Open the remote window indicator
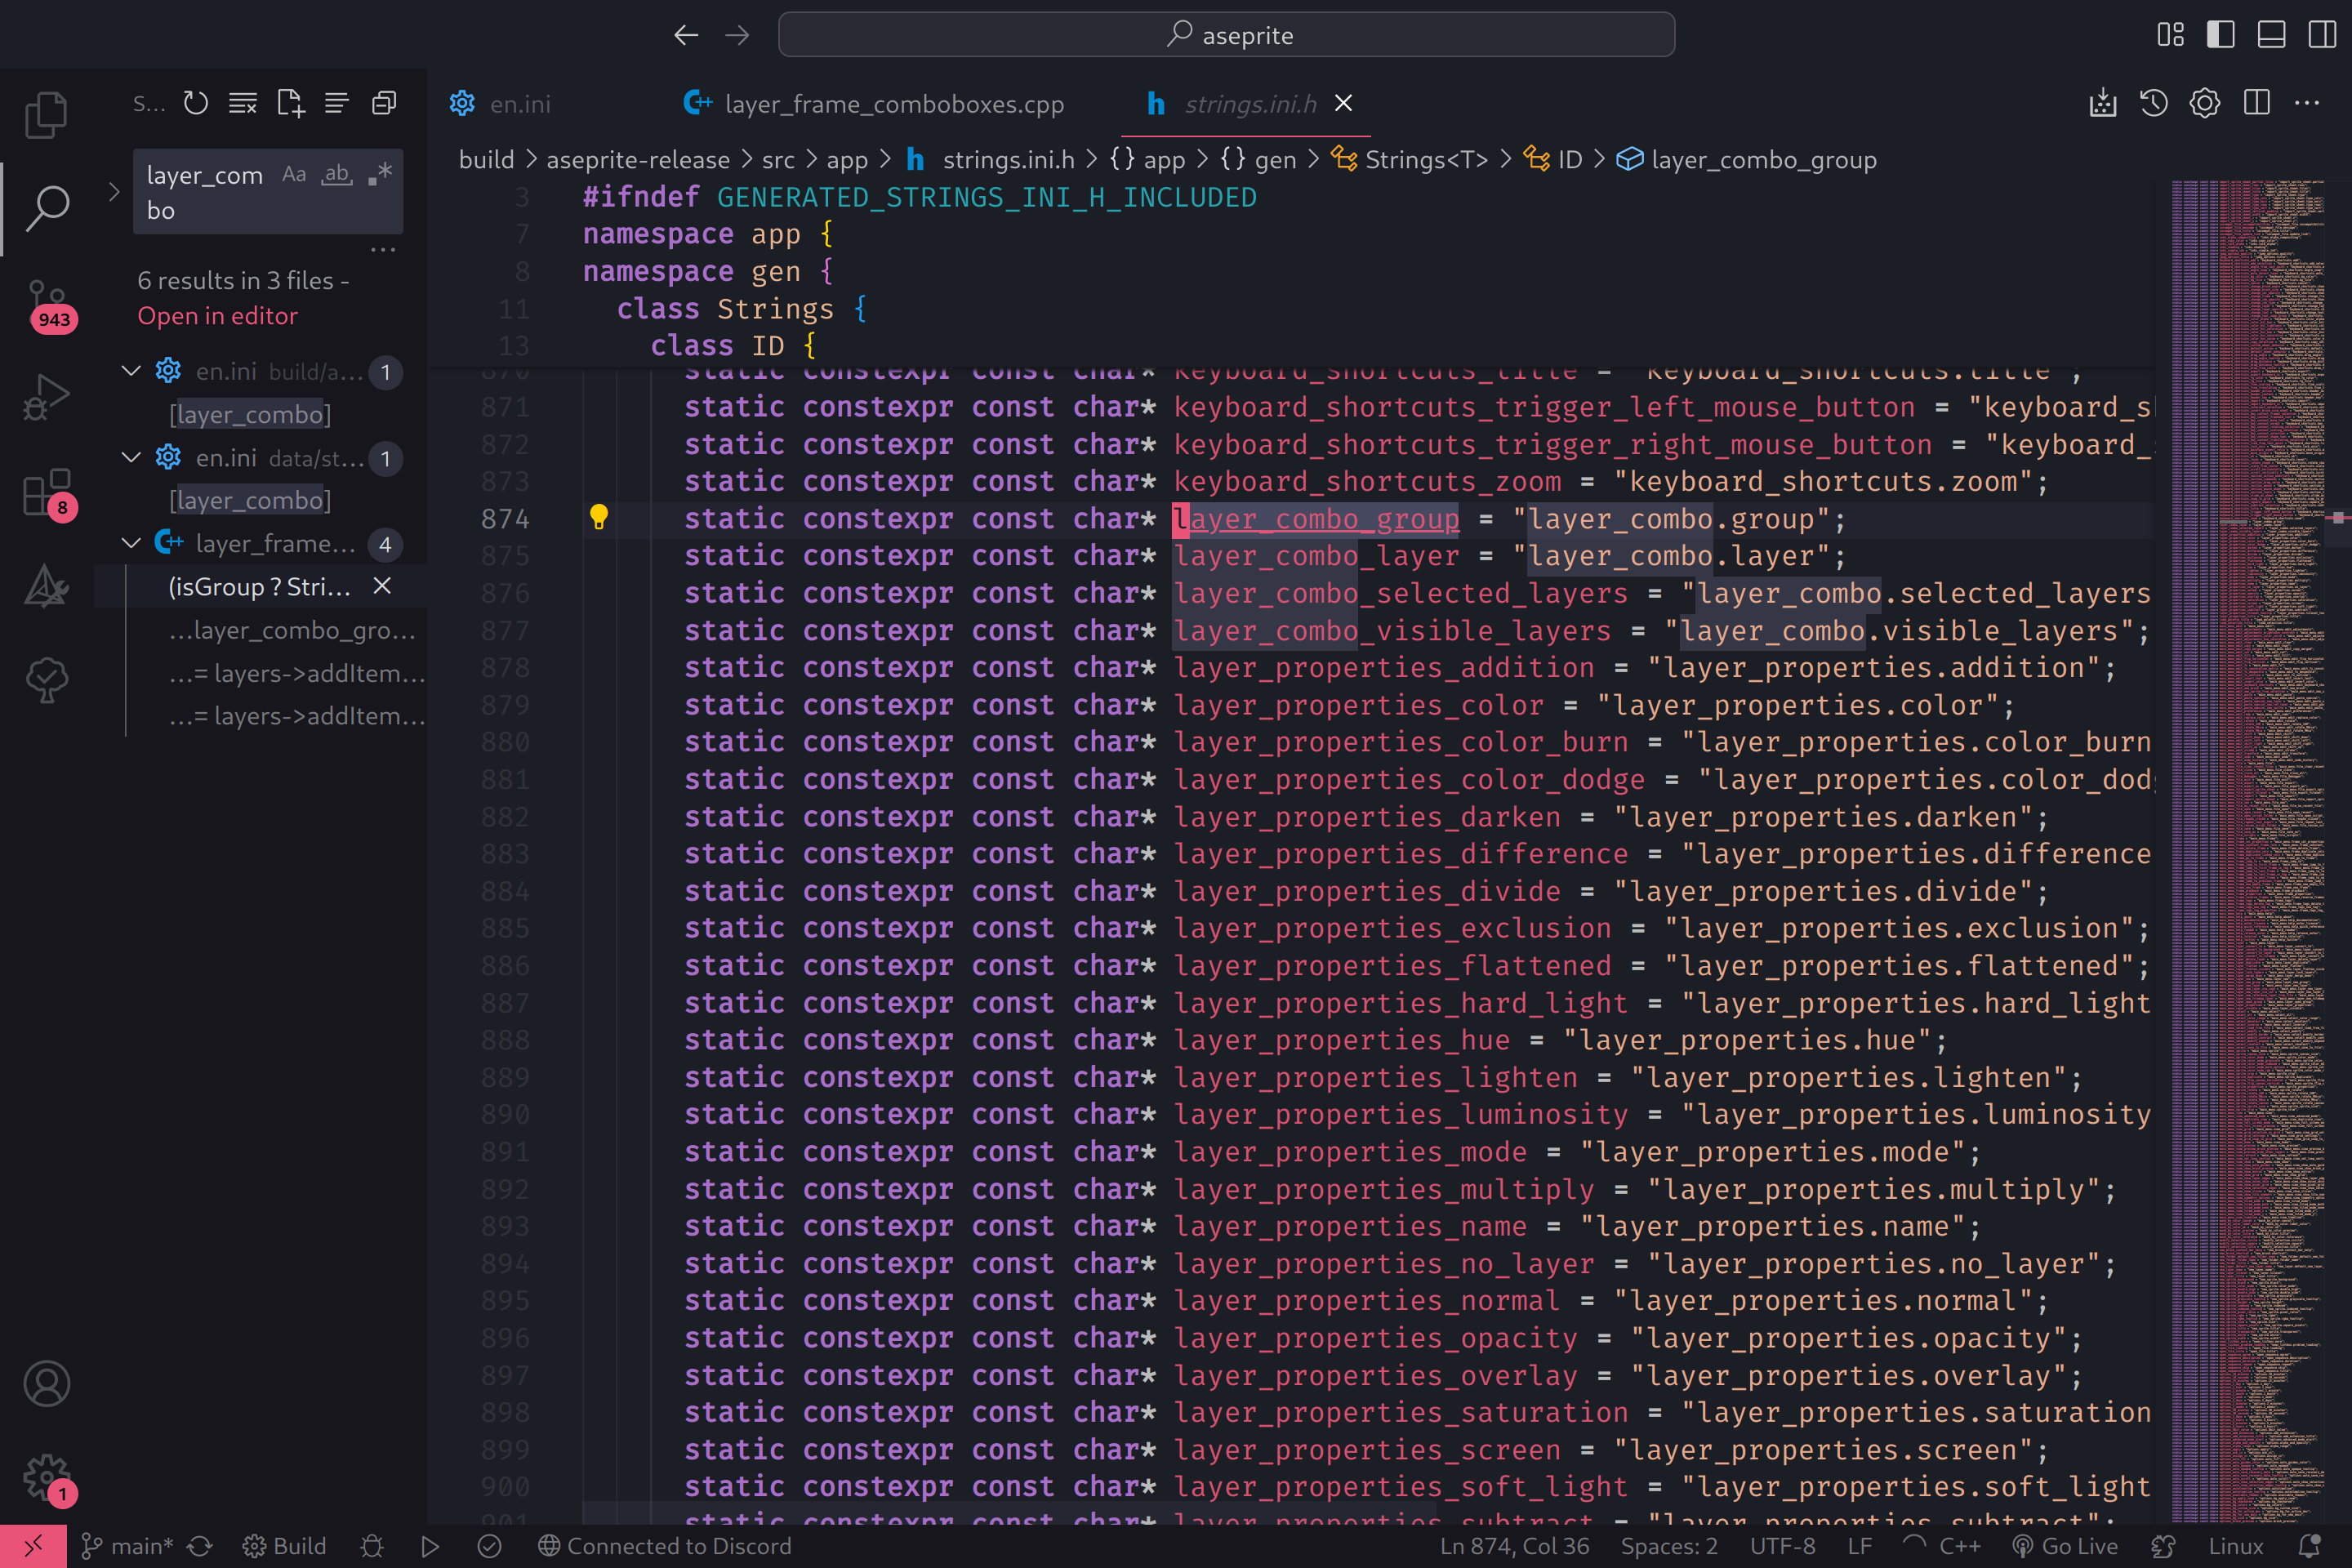Screen dimensions: 2352x1568 pos(33,1546)
